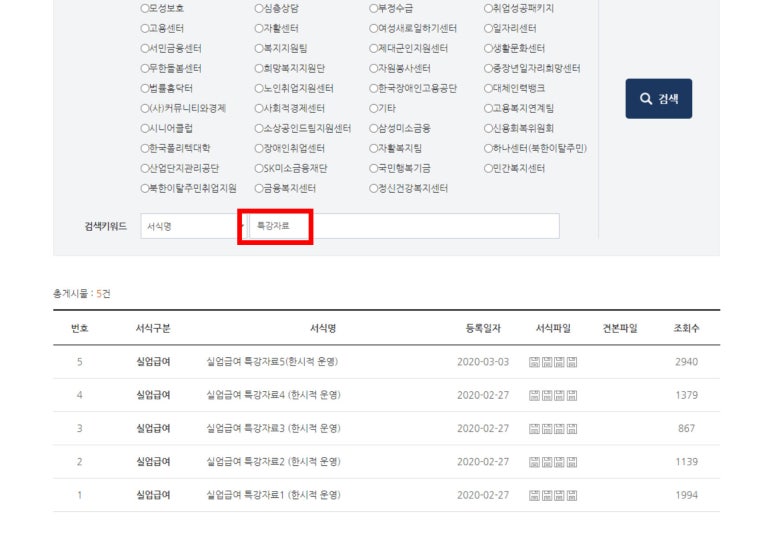Choose 민간복지센터 radio option
The width and height of the screenshot is (773, 535).
tap(488, 168)
